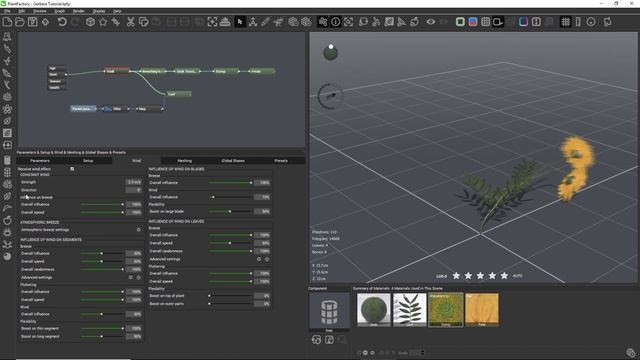Open the Help menu
640x360 pixels.
pyautogui.click(x=117, y=11)
